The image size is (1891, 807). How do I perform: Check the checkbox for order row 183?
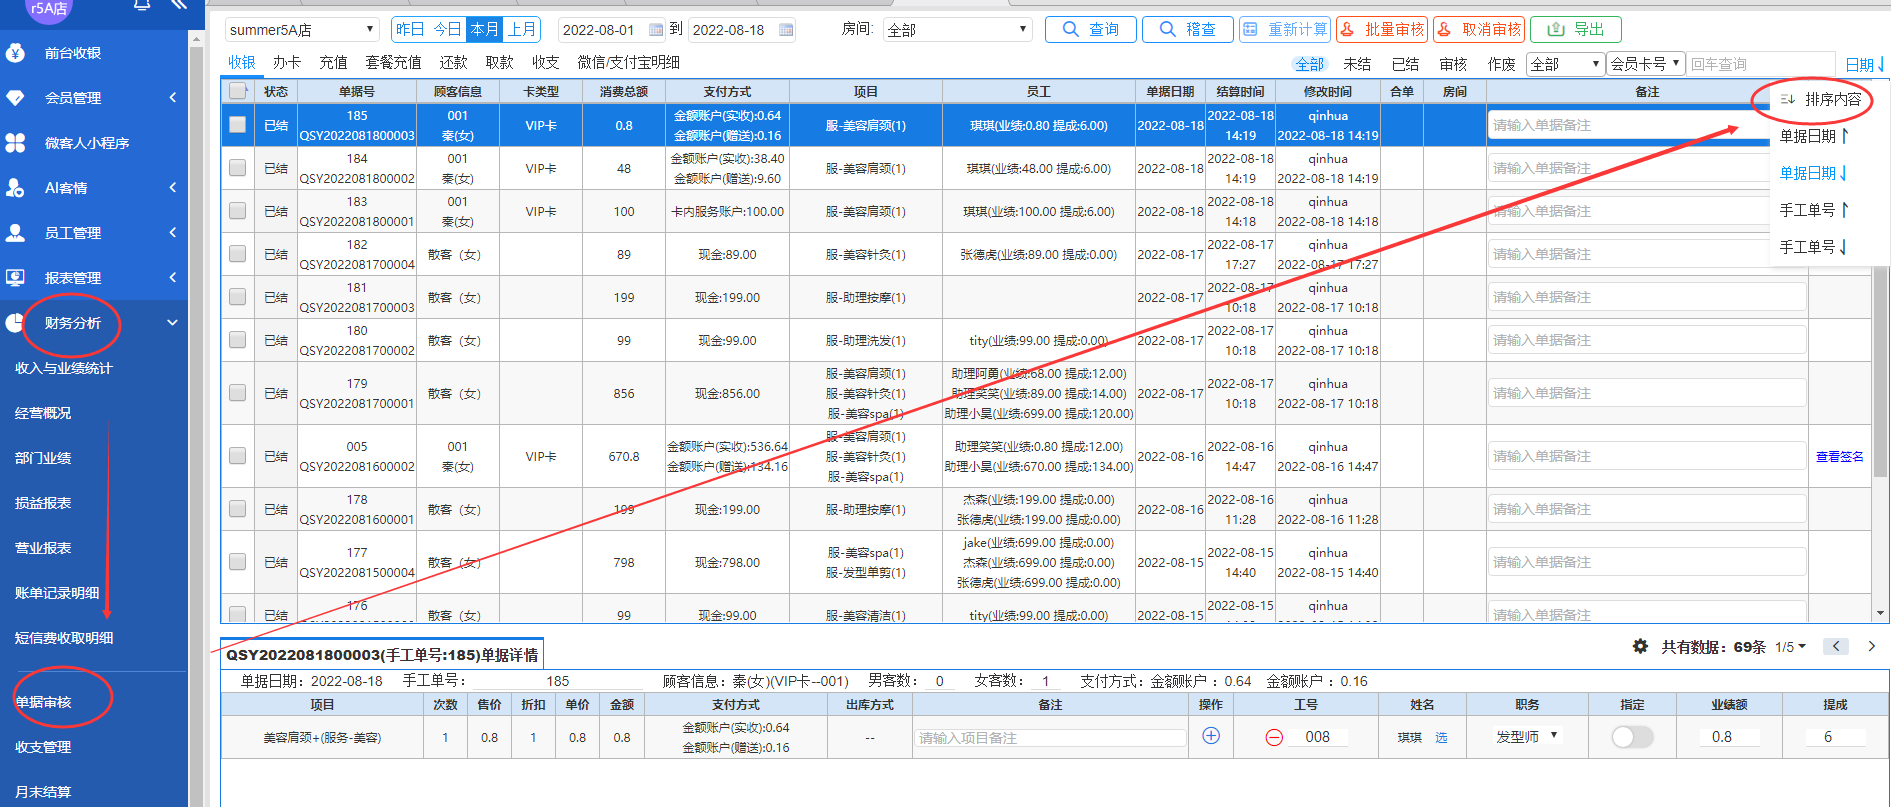pos(237,211)
